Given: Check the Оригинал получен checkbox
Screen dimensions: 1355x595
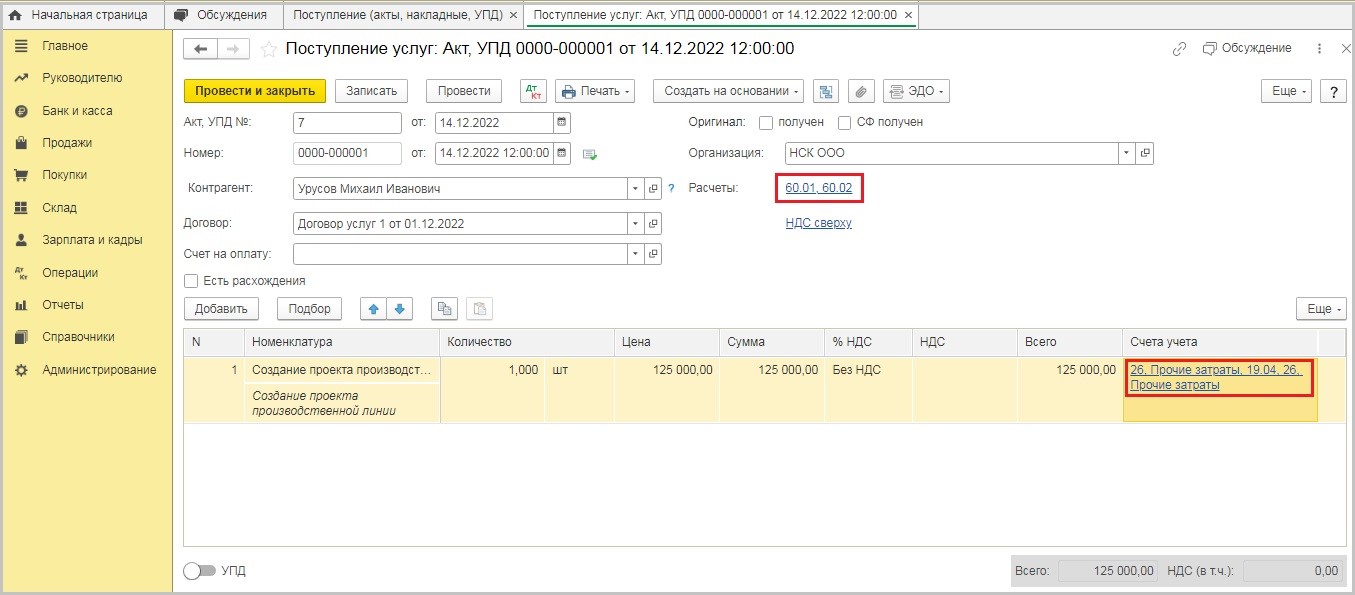Looking at the screenshot, I should [x=766, y=123].
